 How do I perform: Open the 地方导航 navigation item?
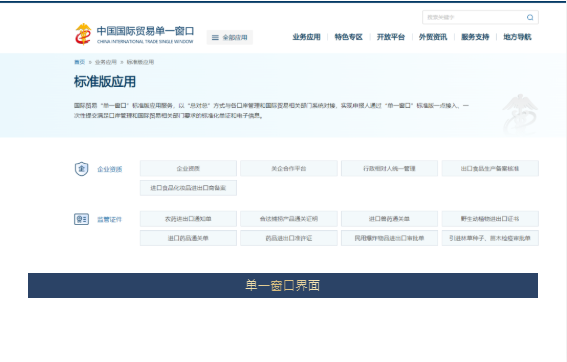pos(517,37)
